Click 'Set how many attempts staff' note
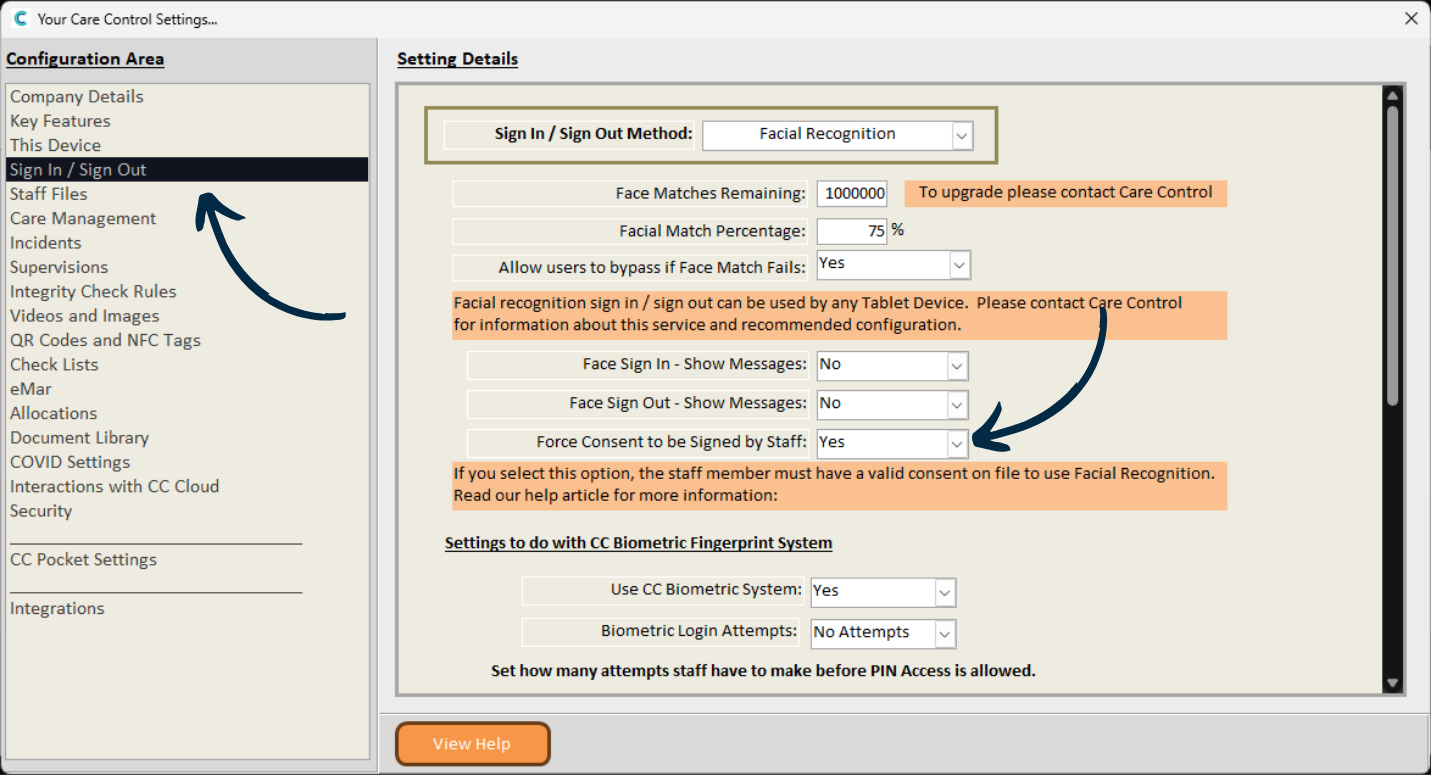This screenshot has width=1434, height=778. click(x=763, y=671)
